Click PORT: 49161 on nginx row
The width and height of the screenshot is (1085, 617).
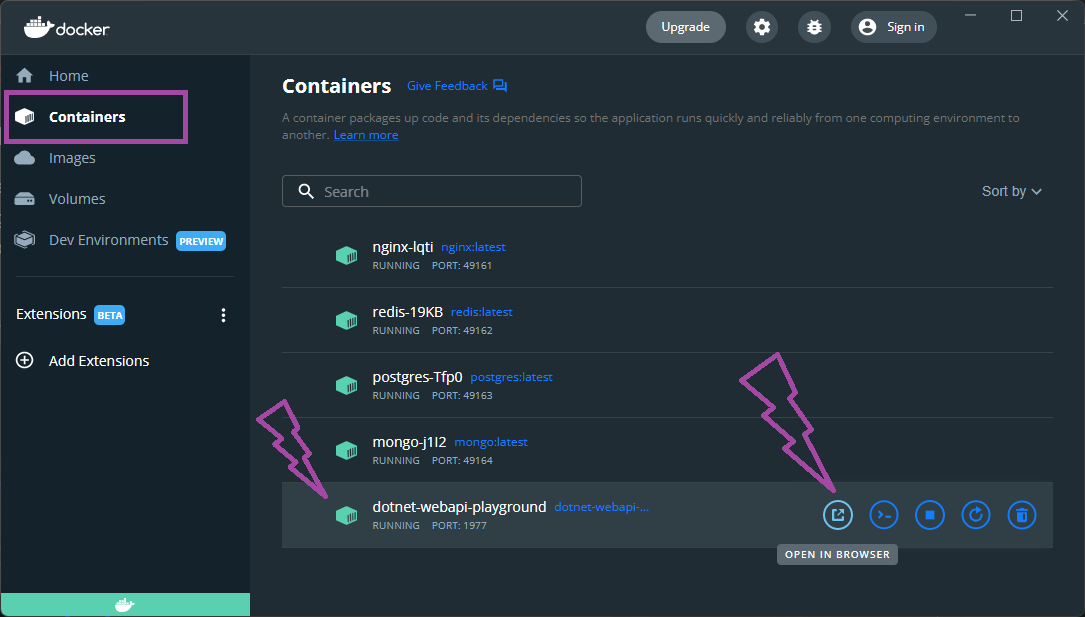(462, 266)
